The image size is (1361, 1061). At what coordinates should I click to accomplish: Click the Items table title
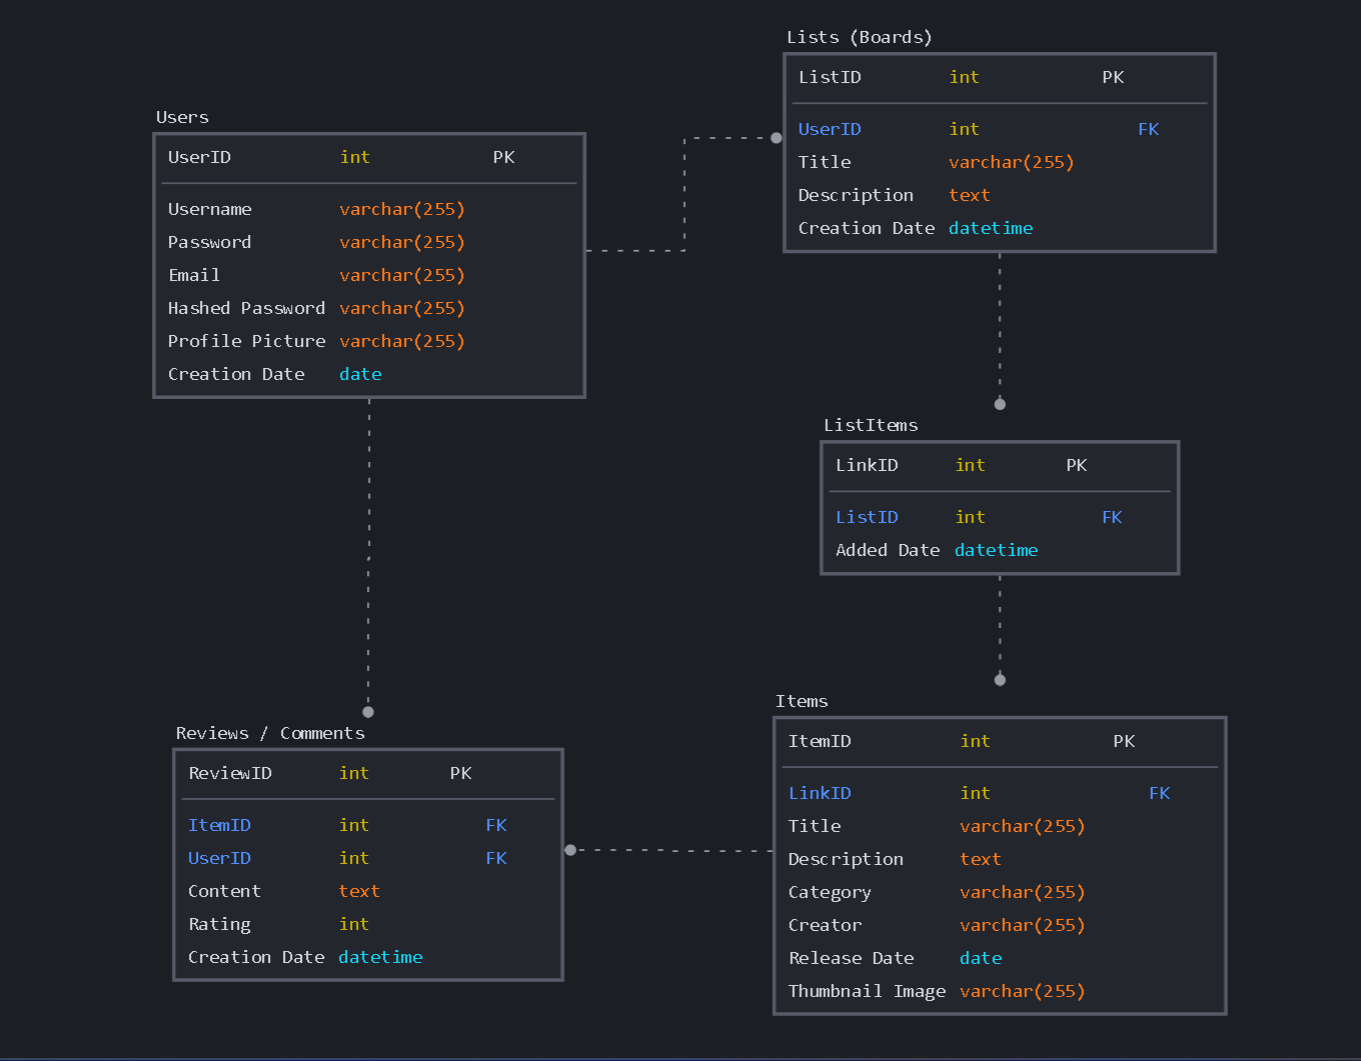801,701
